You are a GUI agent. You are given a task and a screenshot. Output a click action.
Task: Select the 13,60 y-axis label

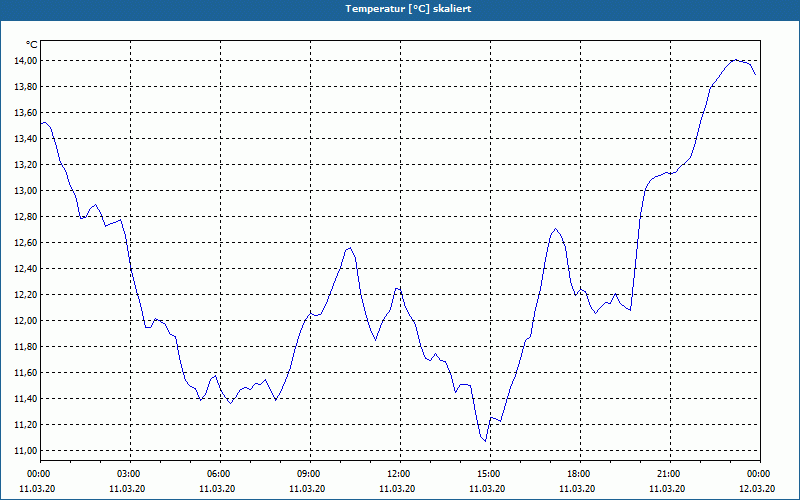[25, 113]
